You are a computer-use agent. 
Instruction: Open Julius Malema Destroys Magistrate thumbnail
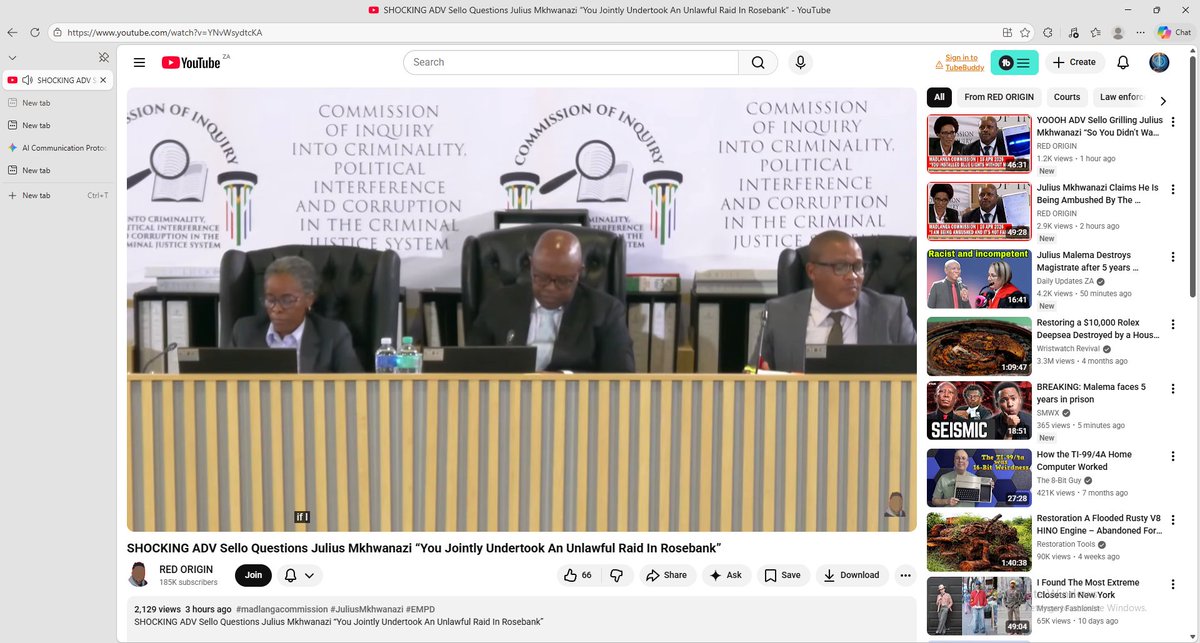point(979,279)
